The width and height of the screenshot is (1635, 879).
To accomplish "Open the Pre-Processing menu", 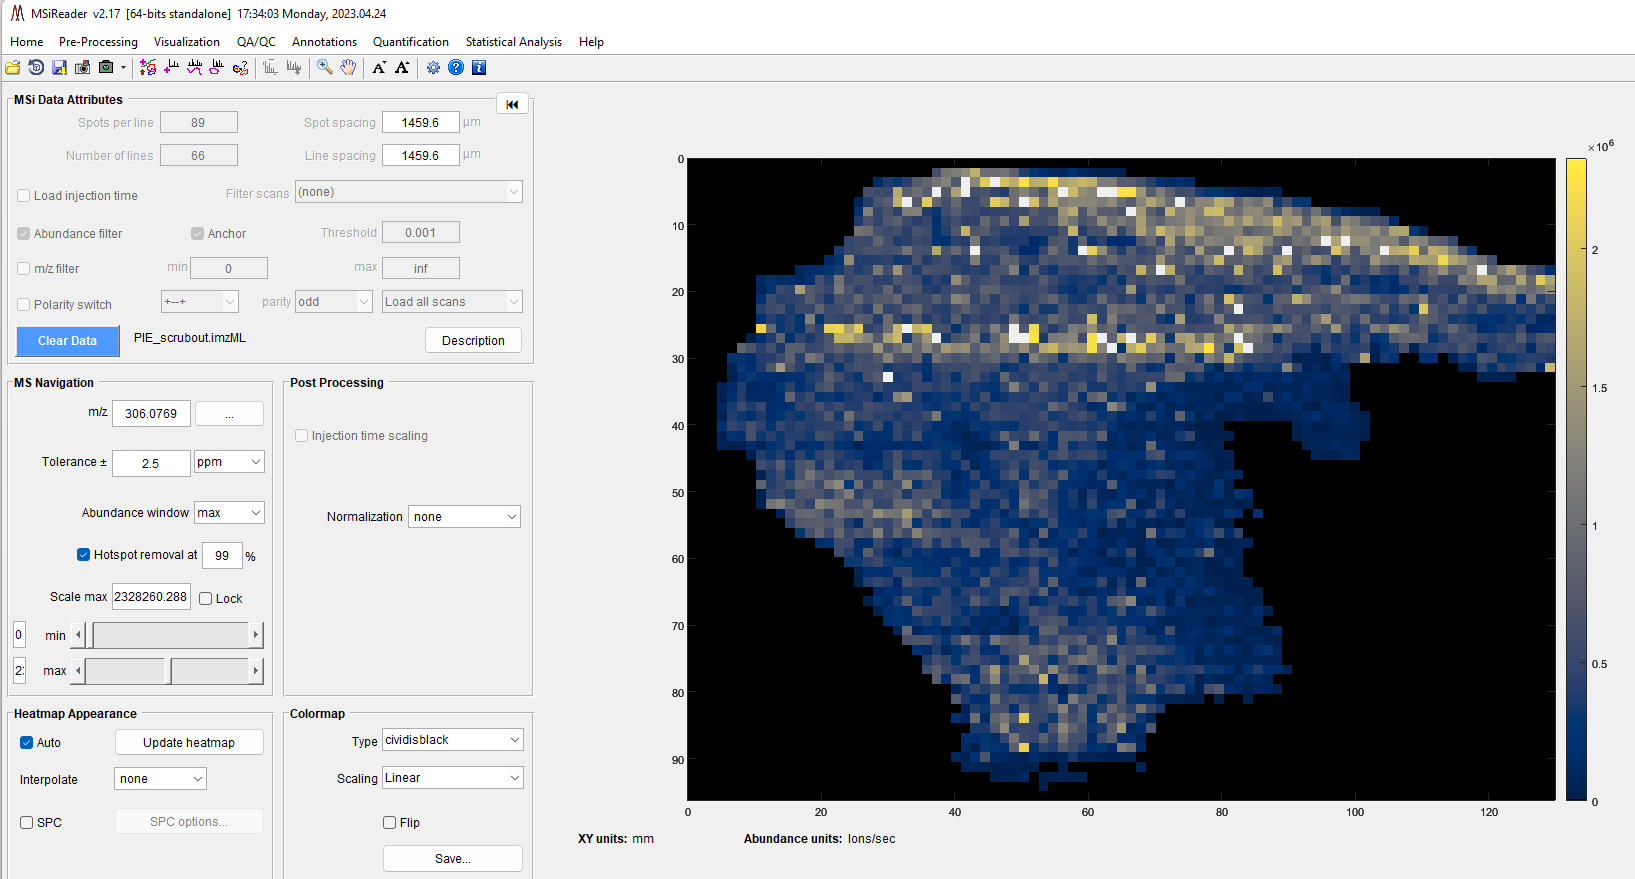I will [98, 42].
